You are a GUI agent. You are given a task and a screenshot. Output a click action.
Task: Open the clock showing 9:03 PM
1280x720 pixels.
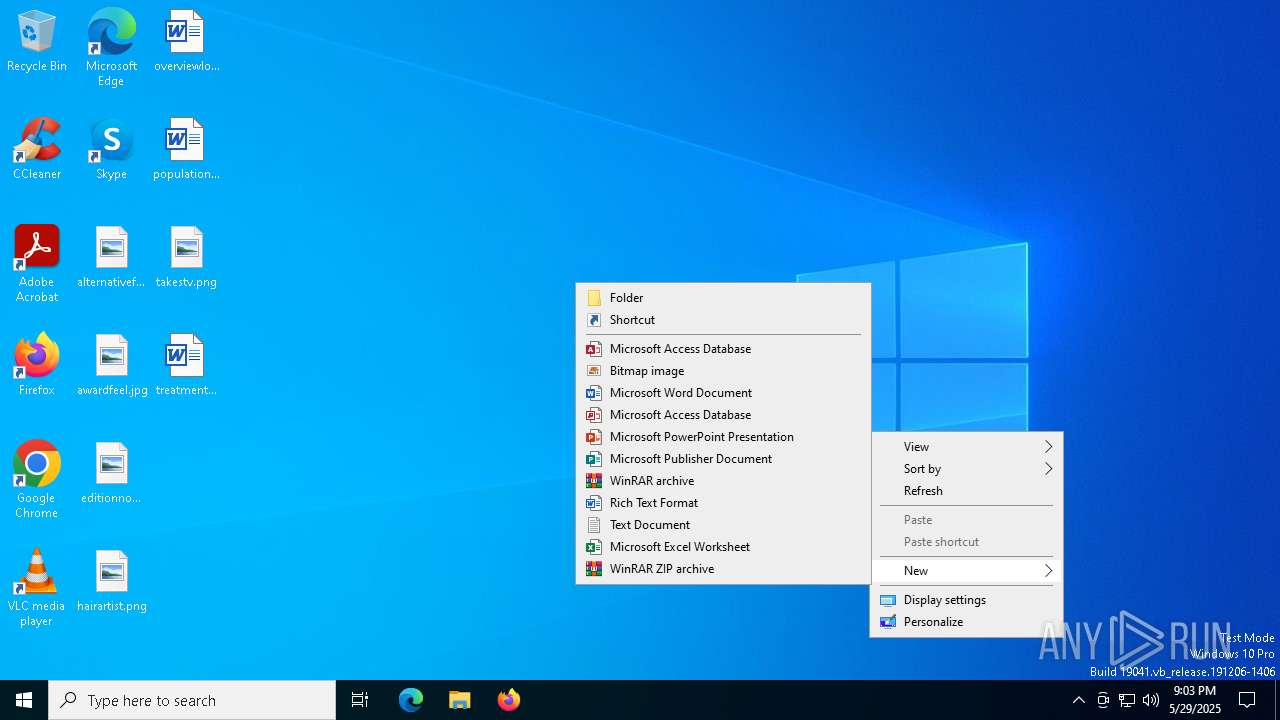tap(1194, 700)
